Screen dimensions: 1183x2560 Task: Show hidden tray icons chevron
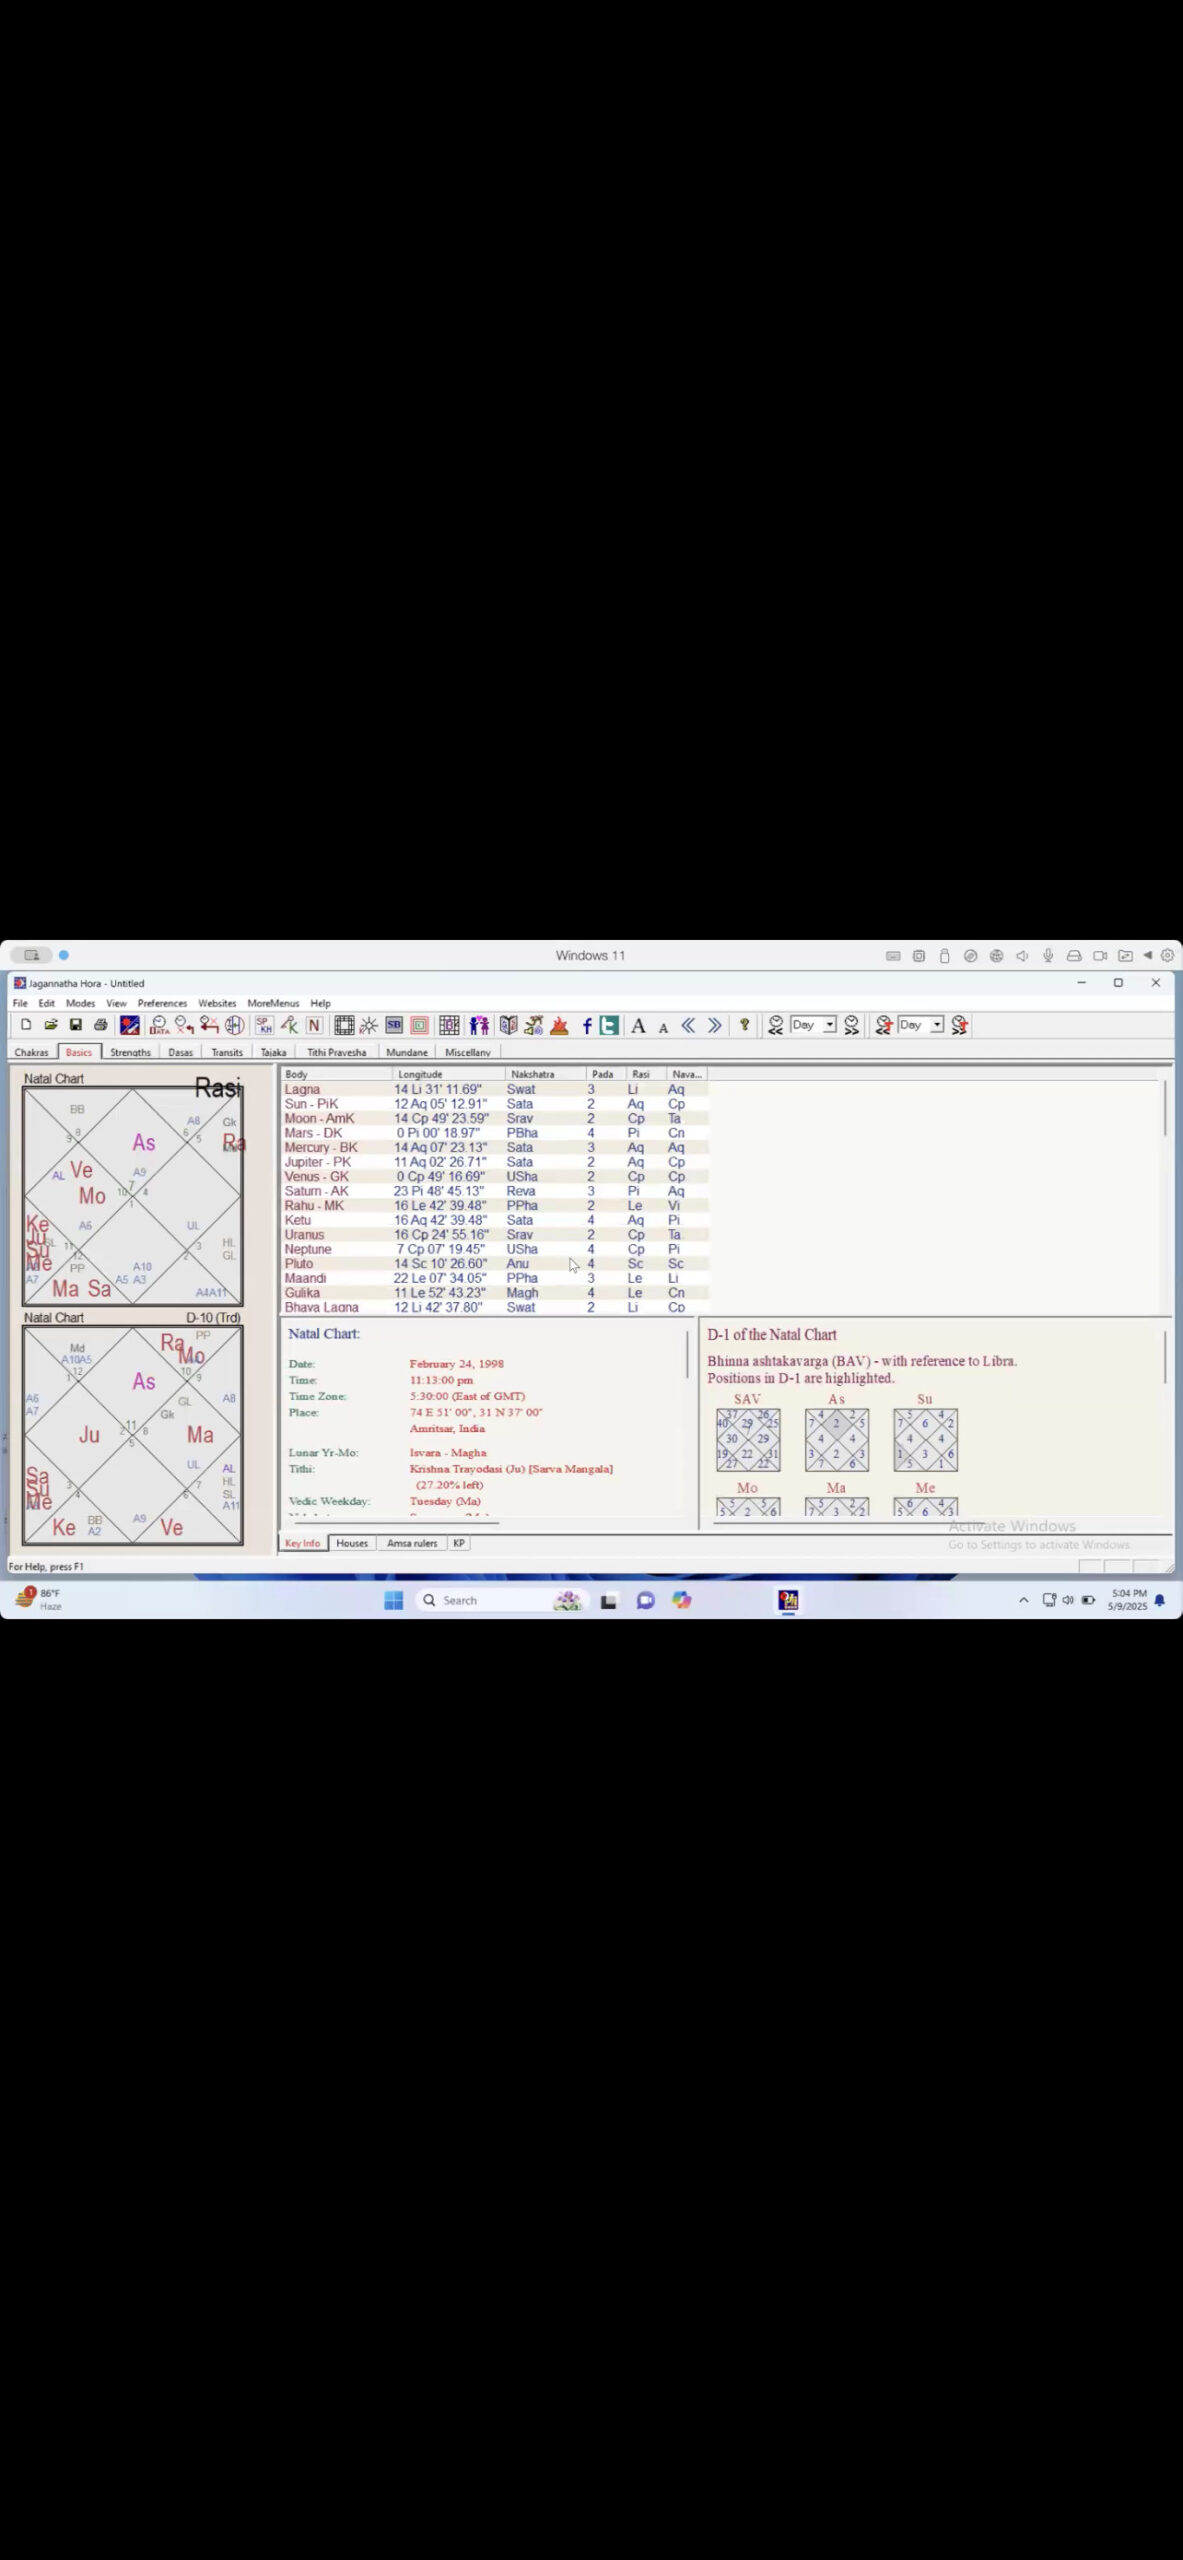click(x=1023, y=1600)
